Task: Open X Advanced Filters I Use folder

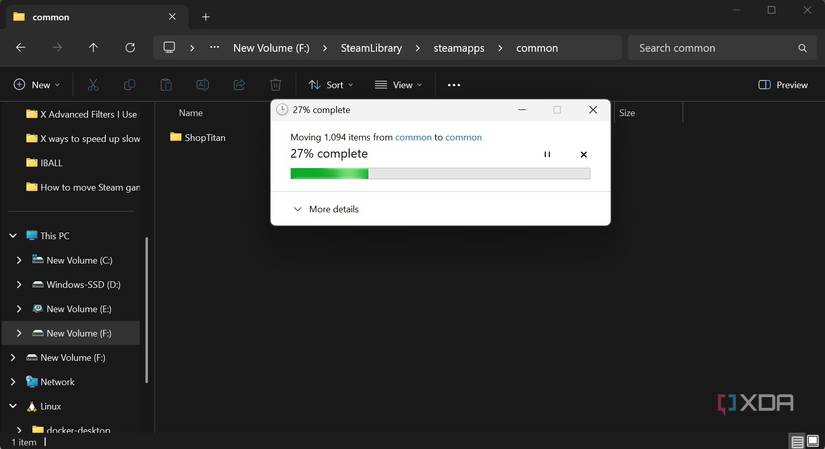Action: click(x=82, y=114)
